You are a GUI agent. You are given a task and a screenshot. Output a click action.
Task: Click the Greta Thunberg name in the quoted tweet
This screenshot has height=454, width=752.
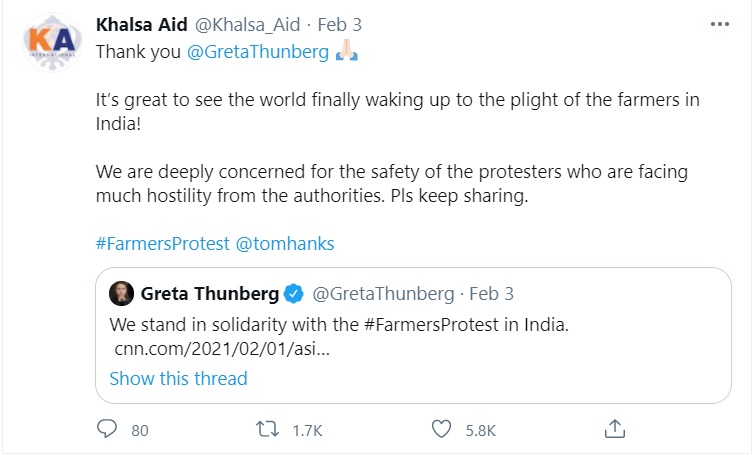pyautogui.click(x=208, y=293)
